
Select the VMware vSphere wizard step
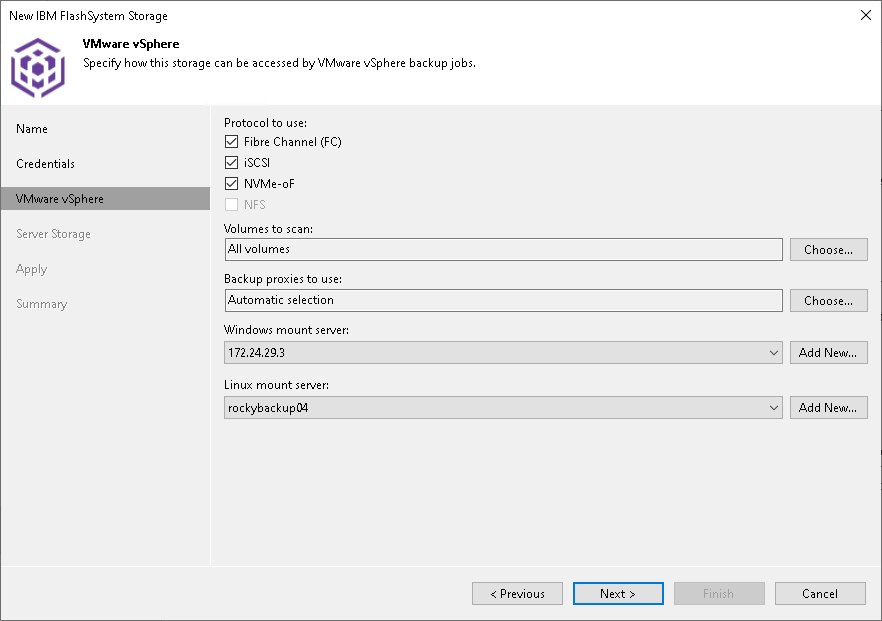tap(105, 199)
